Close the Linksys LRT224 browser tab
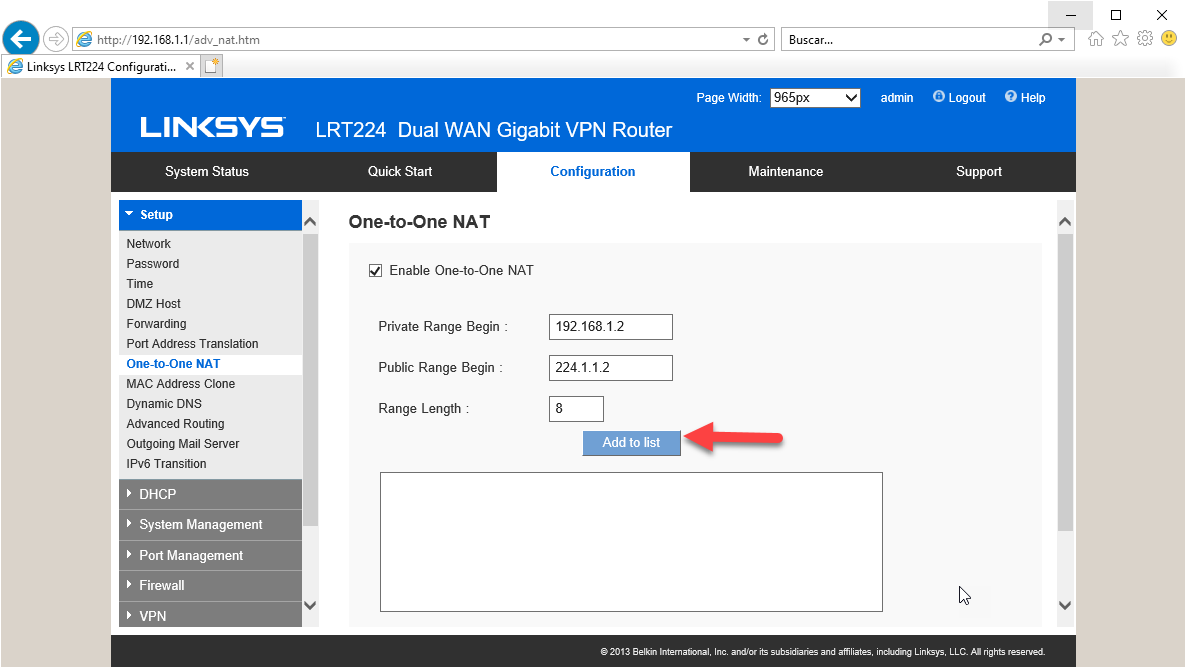The height and width of the screenshot is (668, 1186). 190,66
